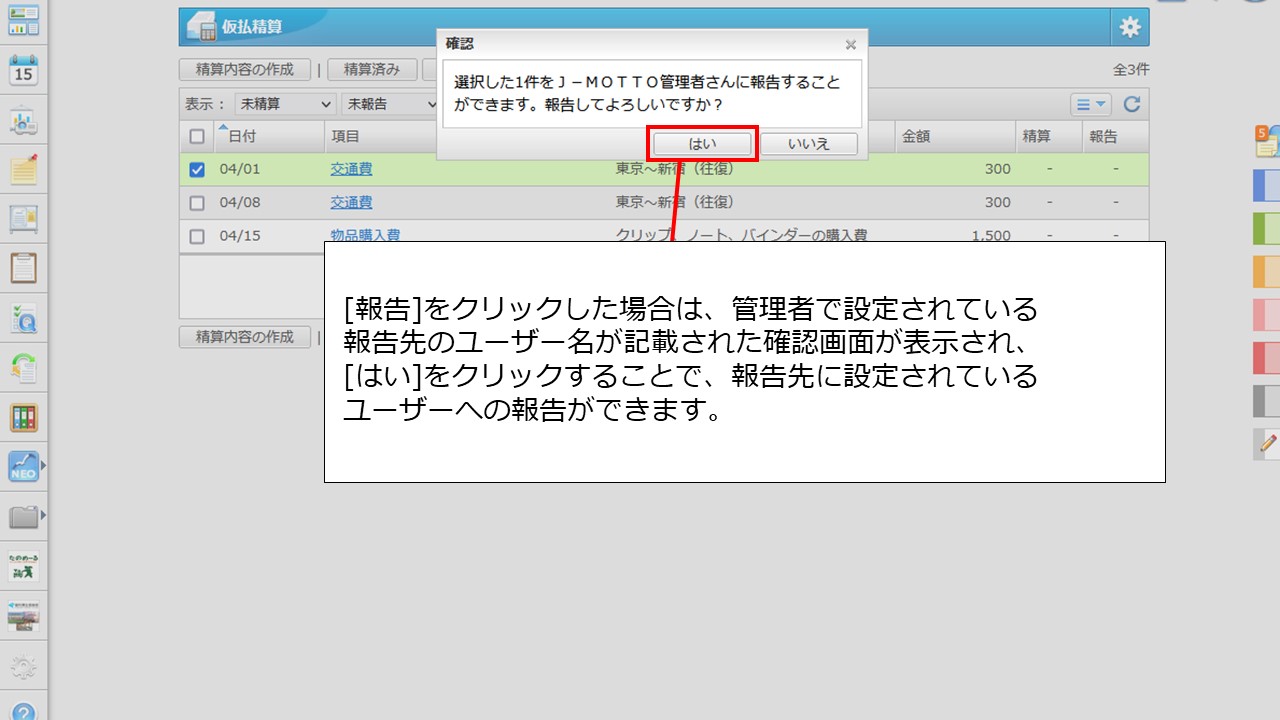Screen dimensions: 1280x720
Task: Open the 交通費 link in 04/01 row
Action: [351, 170]
